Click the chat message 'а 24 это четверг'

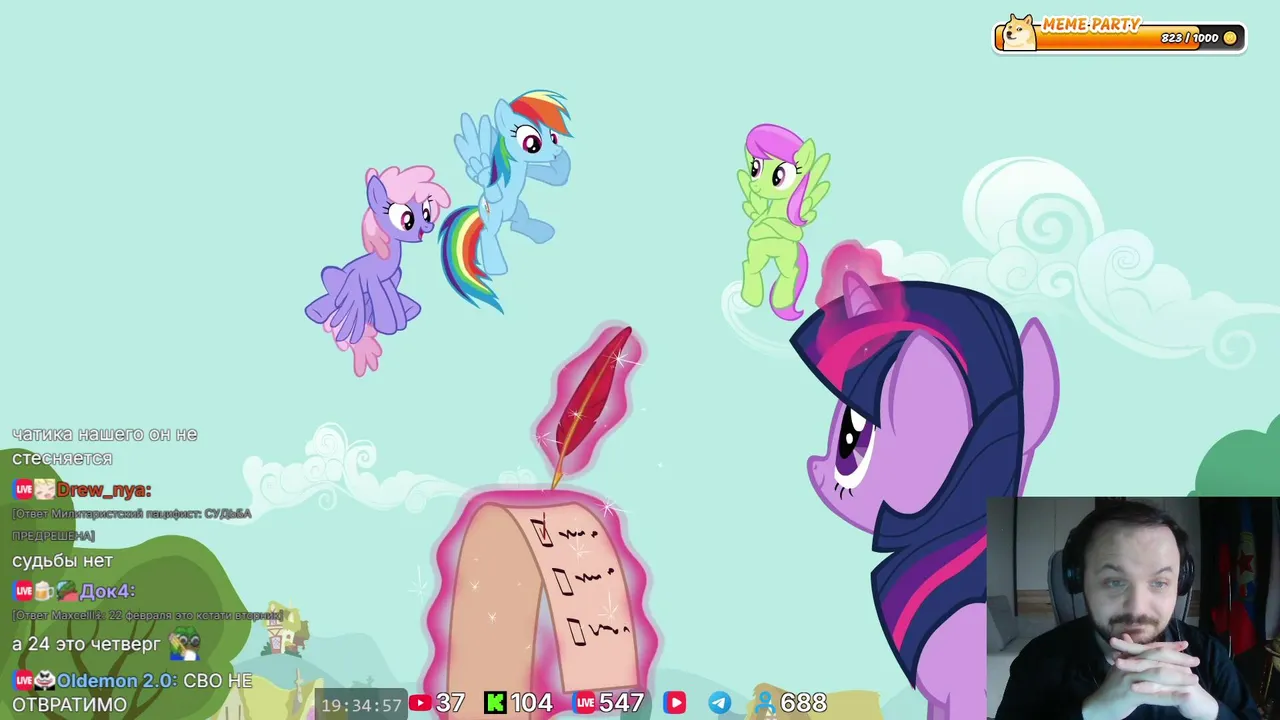pos(86,645)
